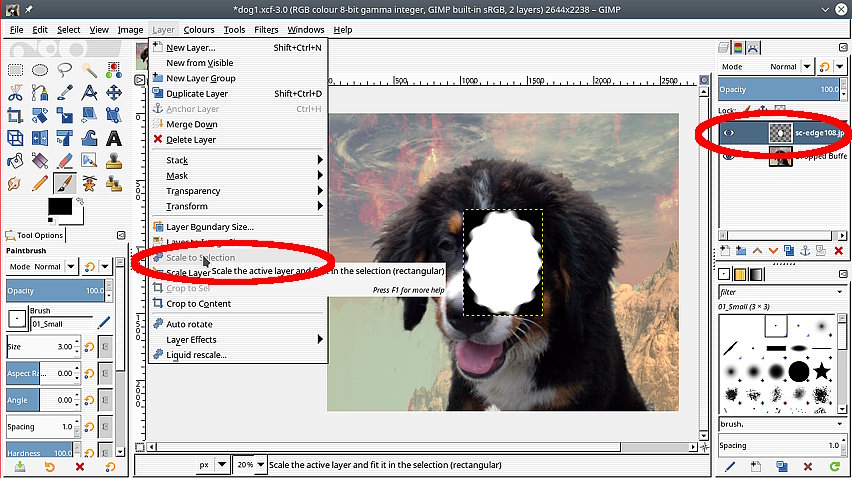
Task: Refresh brushes using the green arrow button
Action: [835, 466]
